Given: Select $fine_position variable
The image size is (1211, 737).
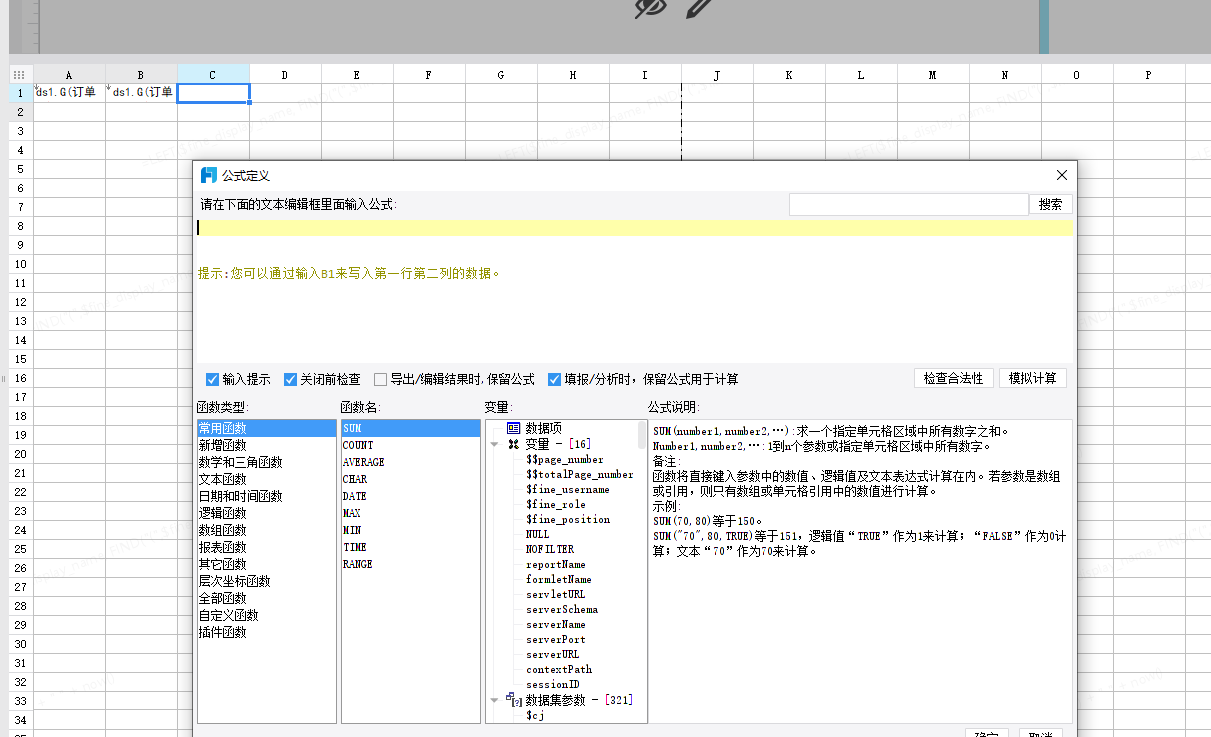Looking at the screenshot, I should point(568,519).
